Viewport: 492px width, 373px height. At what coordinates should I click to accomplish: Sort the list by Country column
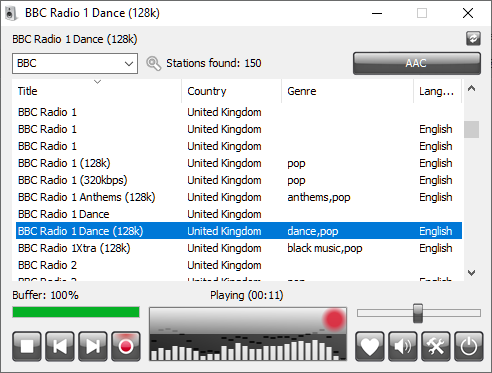pos(232,91)
